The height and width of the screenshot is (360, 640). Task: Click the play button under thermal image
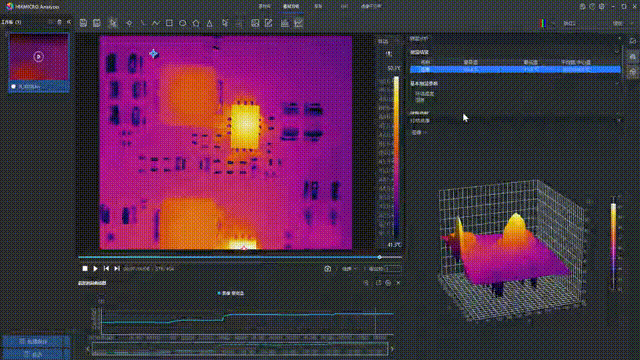[96, 269]
